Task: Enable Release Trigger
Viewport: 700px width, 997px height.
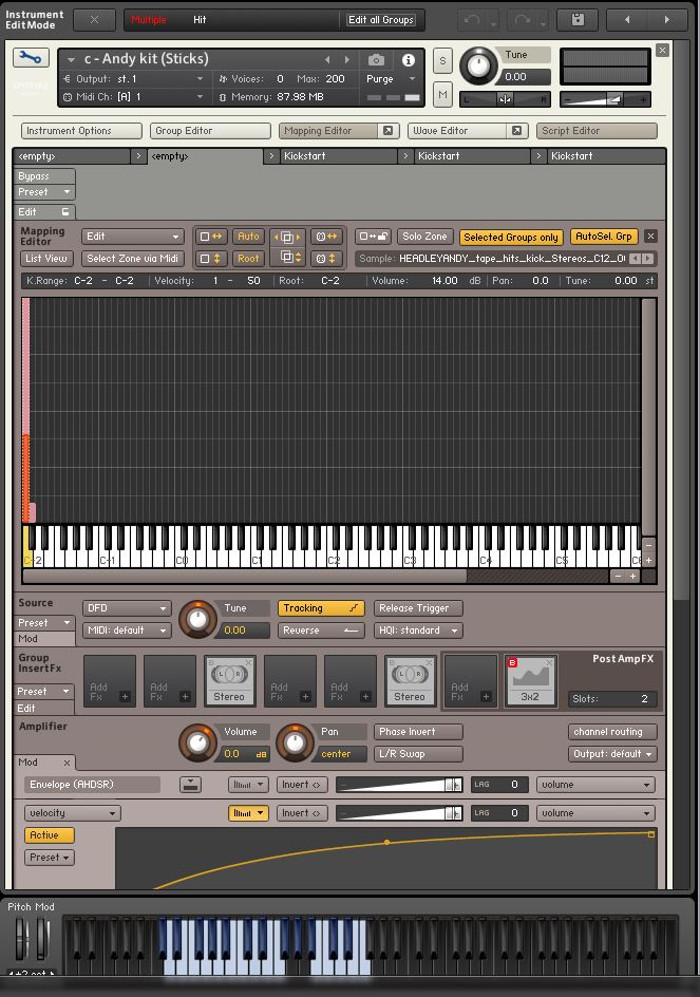Action: coord(418,609)
